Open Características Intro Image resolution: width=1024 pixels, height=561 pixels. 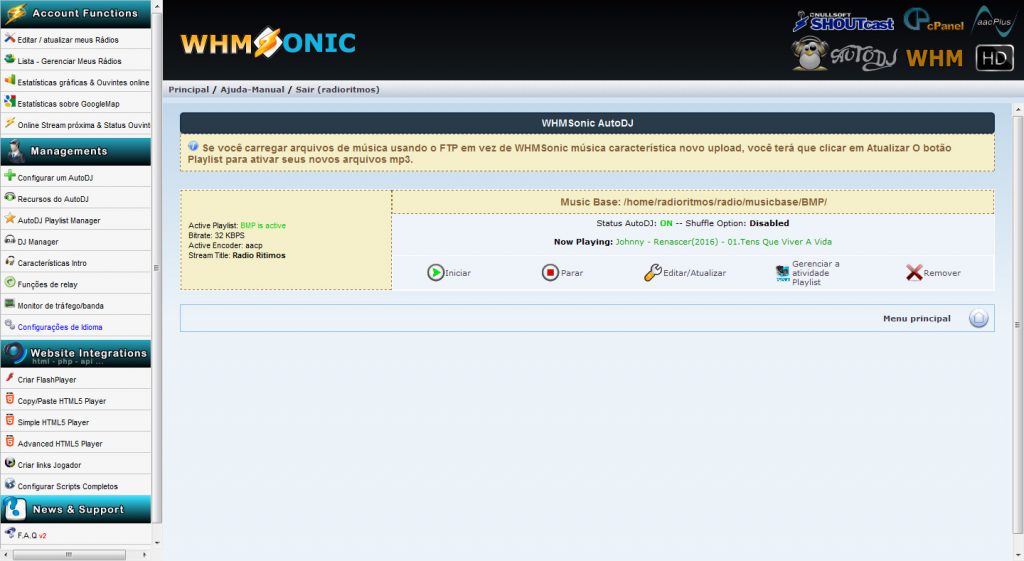tap(52, 263)
